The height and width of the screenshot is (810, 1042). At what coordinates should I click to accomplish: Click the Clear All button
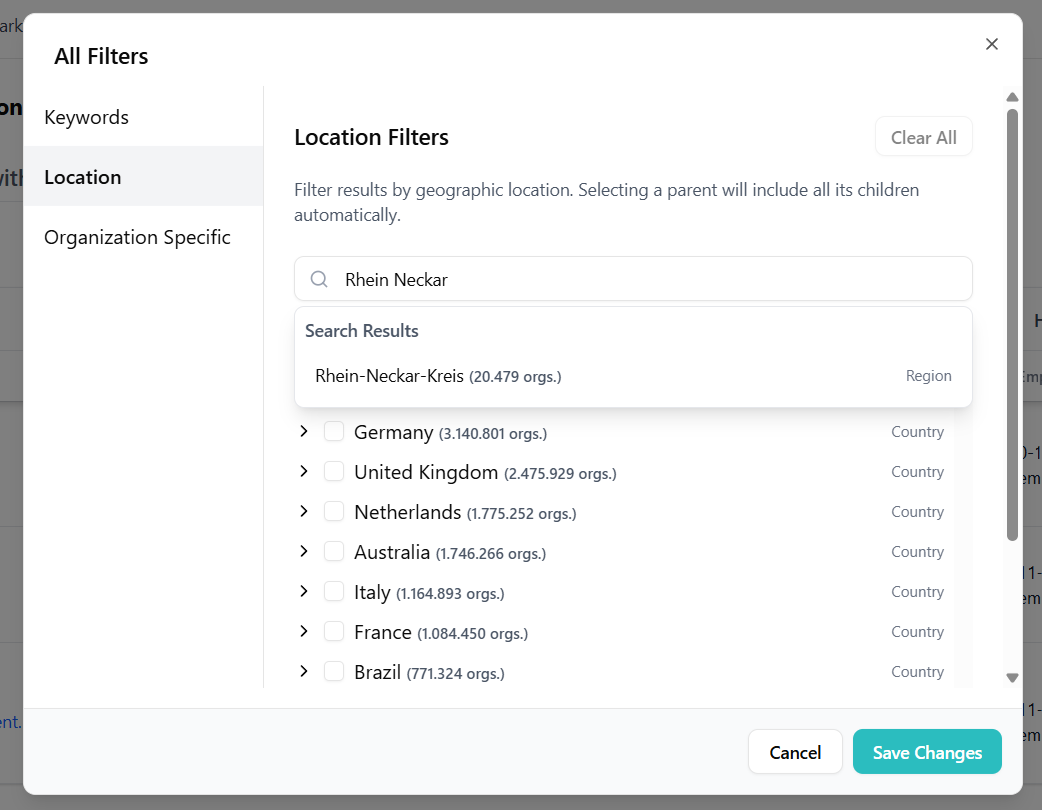(x=923, y=138)
